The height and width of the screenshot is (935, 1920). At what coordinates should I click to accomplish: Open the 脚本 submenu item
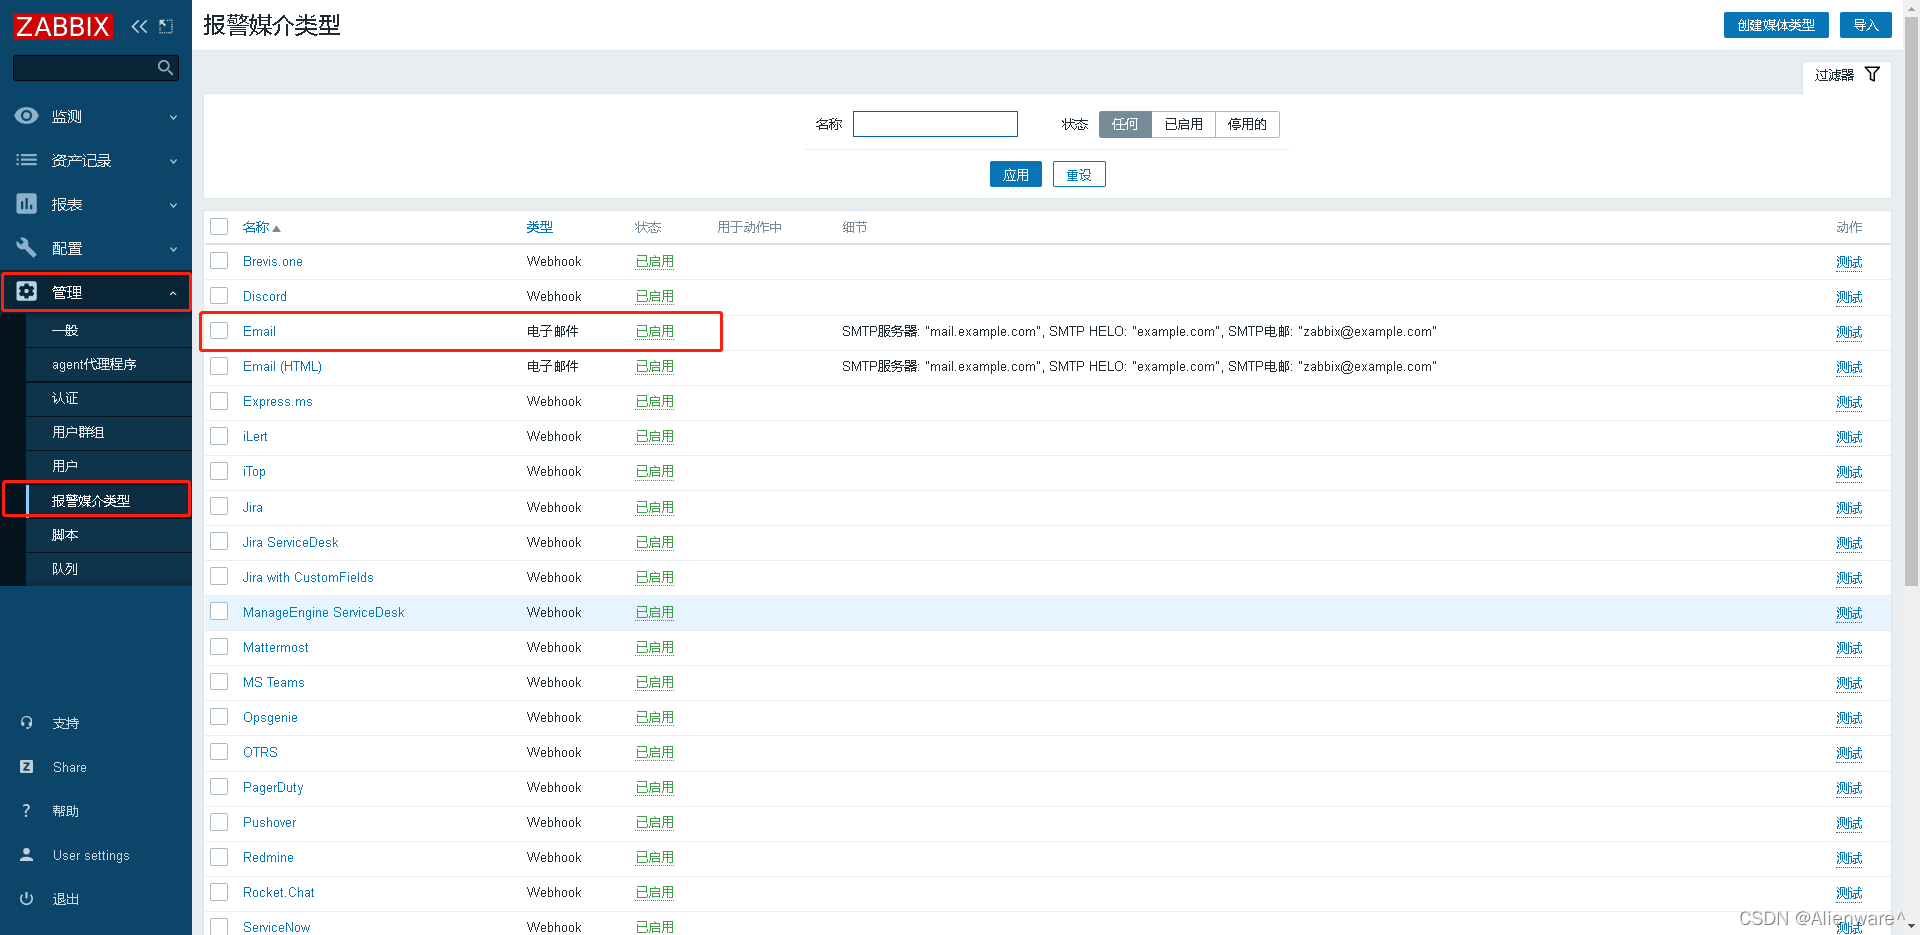pos(108,535)
